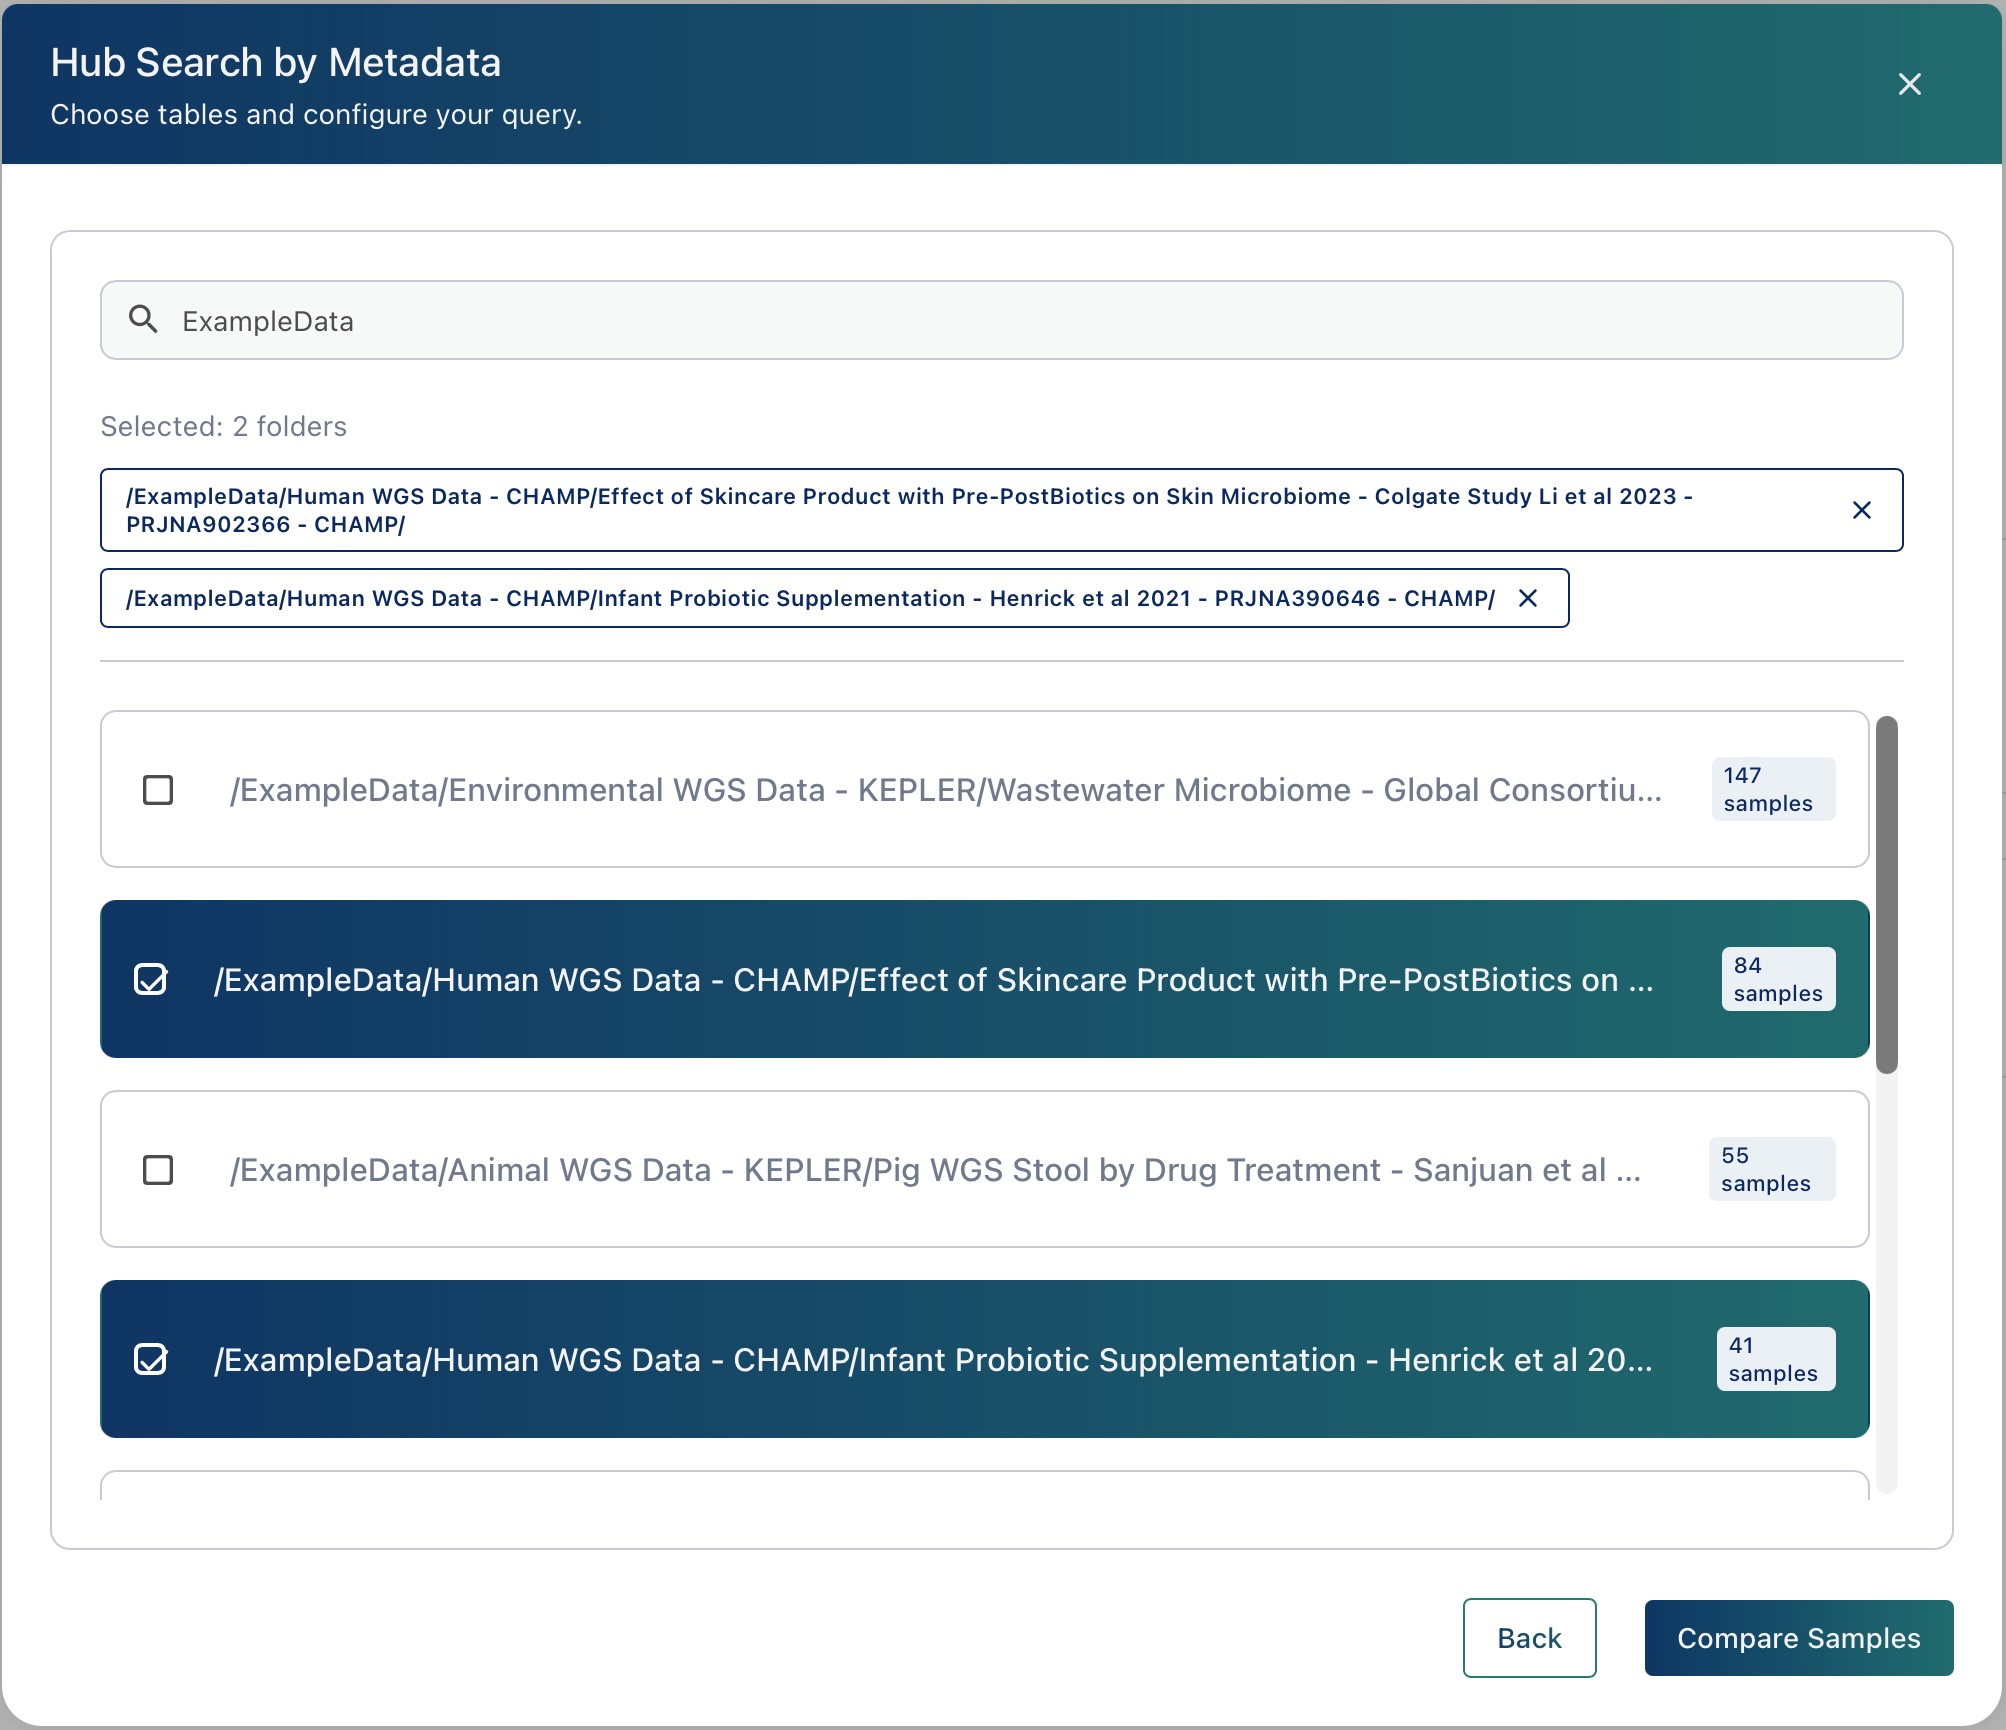Uncheck the Skincare Product Pre-PostBiotics folder

point(151,979)
